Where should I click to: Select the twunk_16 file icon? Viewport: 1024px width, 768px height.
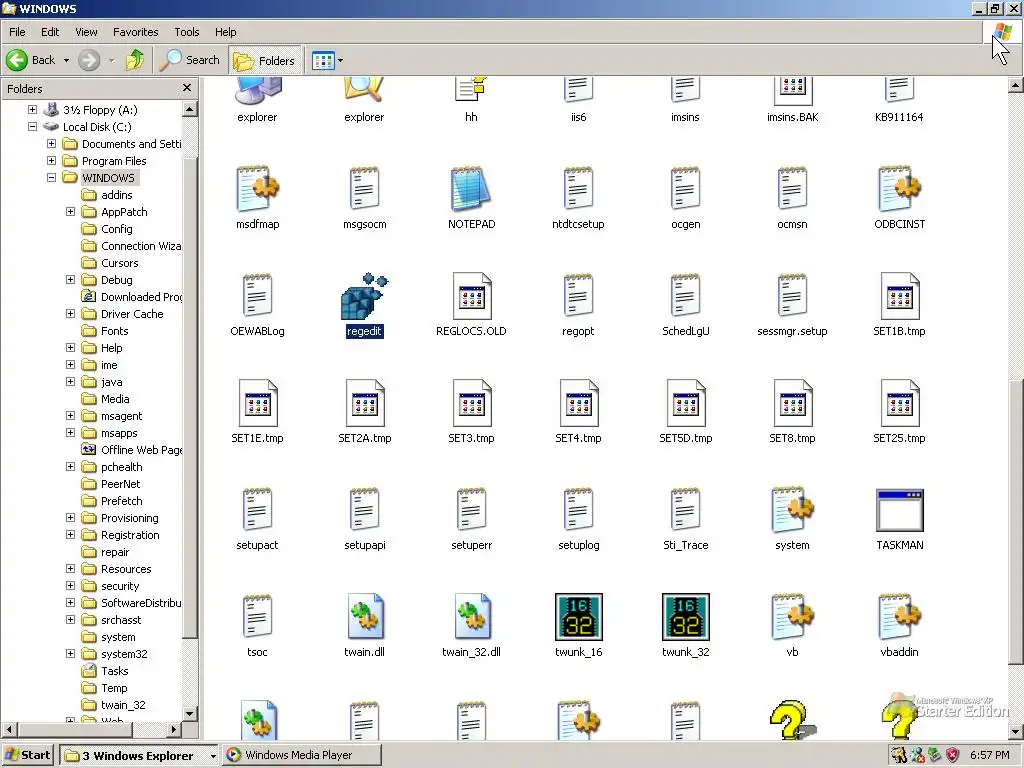point(579,616)
